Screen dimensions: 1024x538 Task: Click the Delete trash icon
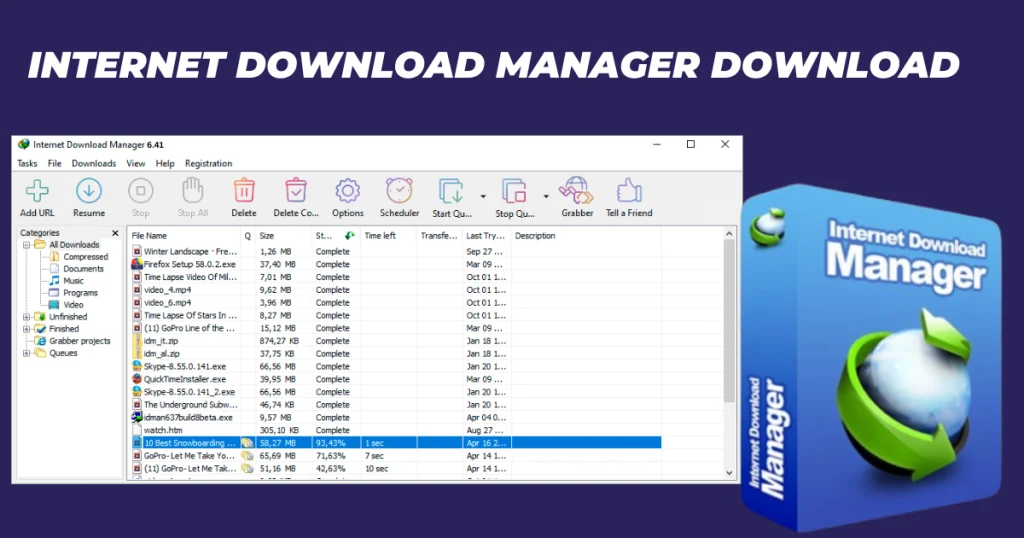point(244,191)
